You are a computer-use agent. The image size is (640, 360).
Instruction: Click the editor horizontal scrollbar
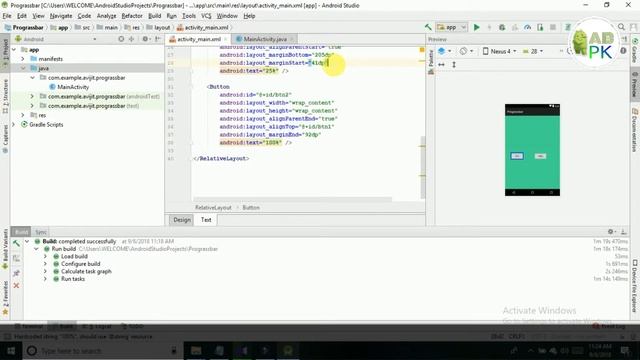(x=292, y=199)
